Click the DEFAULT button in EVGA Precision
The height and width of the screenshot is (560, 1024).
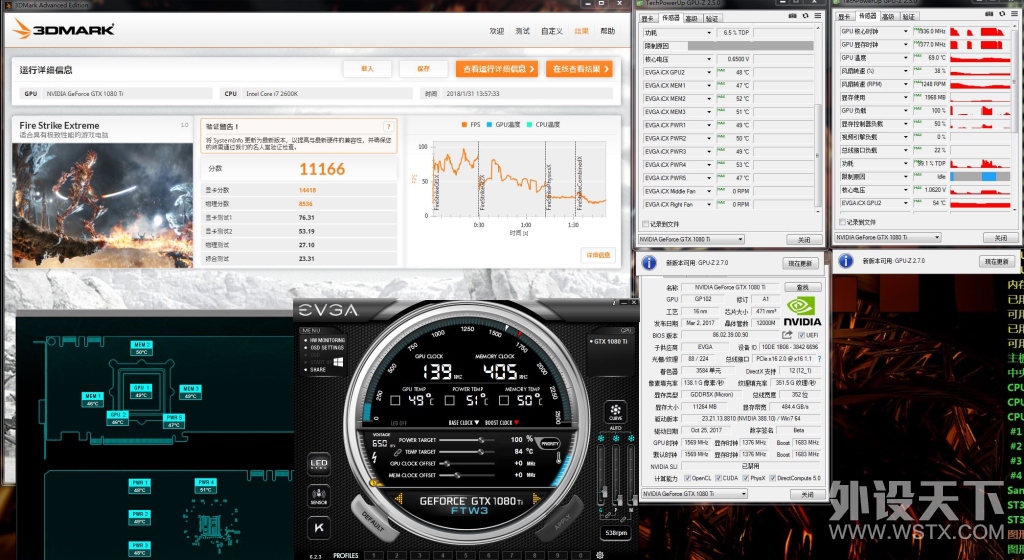point(374,519)
